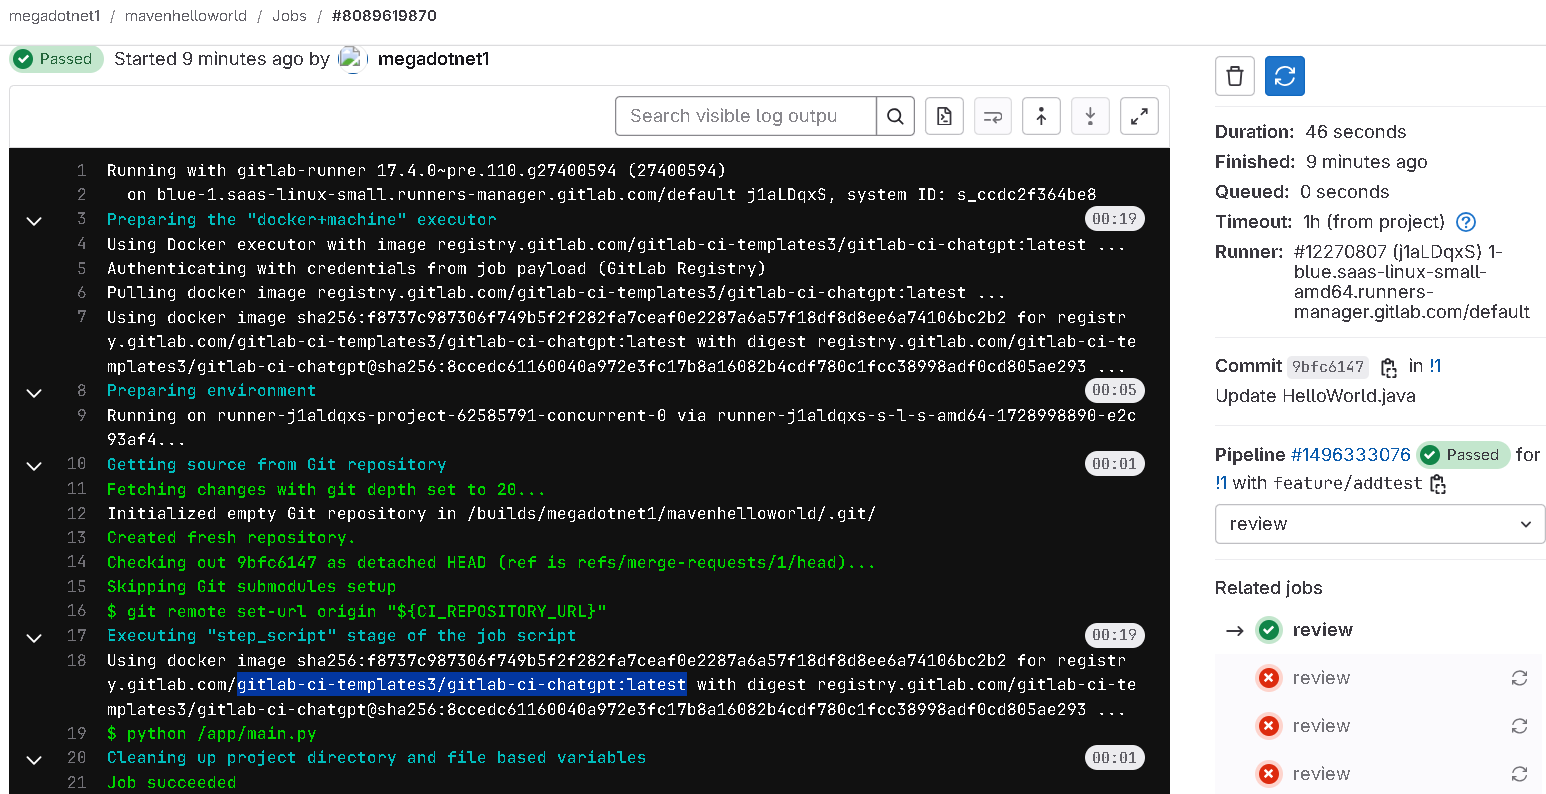Click the "$ python /app/main.py" log line

click(x=212, y=734)
